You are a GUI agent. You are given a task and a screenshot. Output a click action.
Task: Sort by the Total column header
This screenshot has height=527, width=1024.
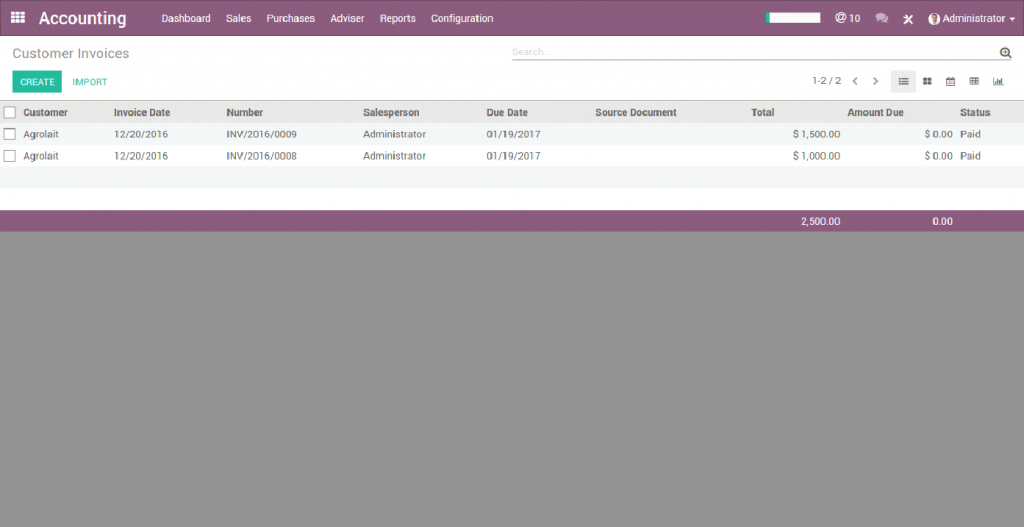click(763, 112)
